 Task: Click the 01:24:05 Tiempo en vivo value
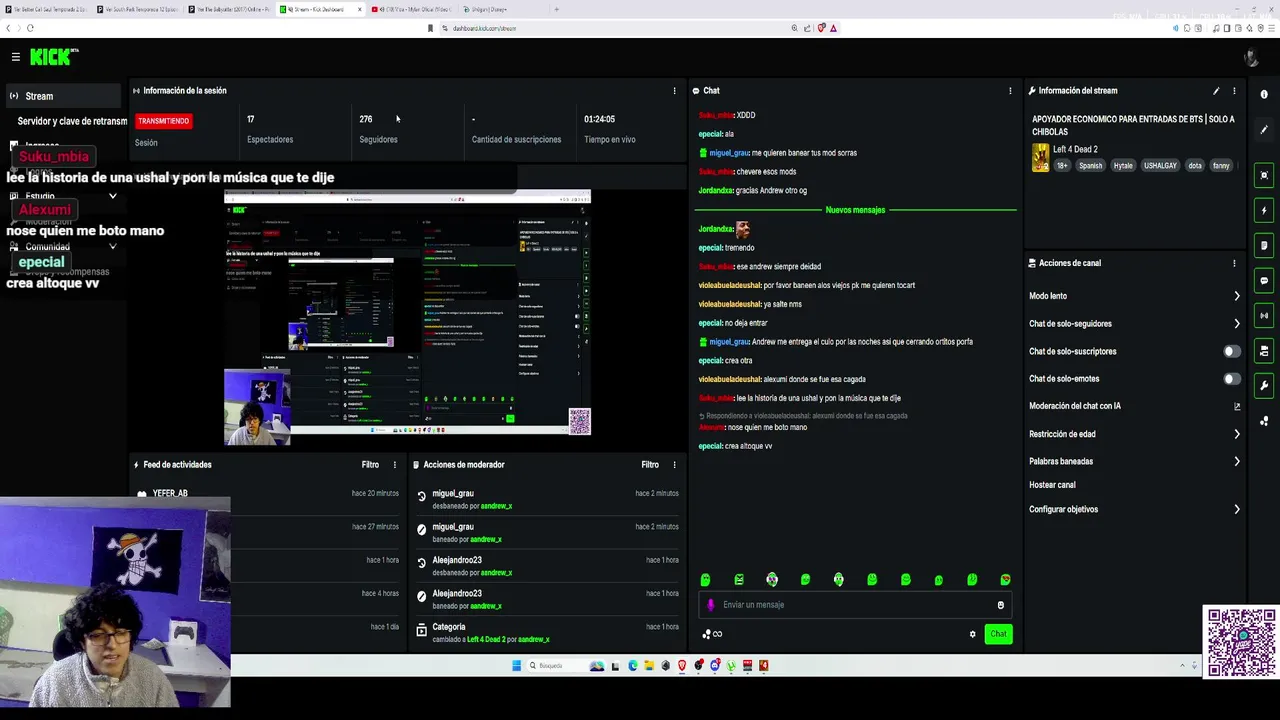[x=599, y=119]
